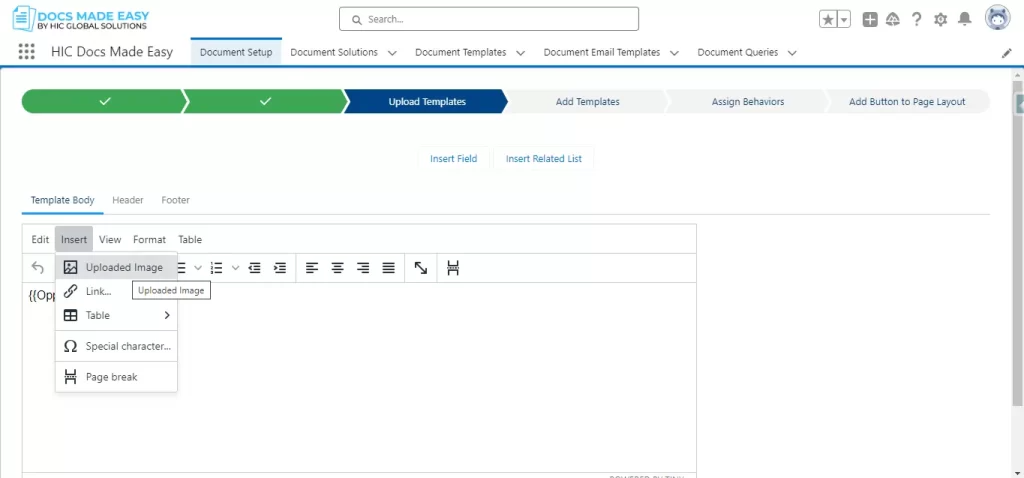Jump to the Add Templates step
The image size is (1024, 478).
click(x=587, y=102)
